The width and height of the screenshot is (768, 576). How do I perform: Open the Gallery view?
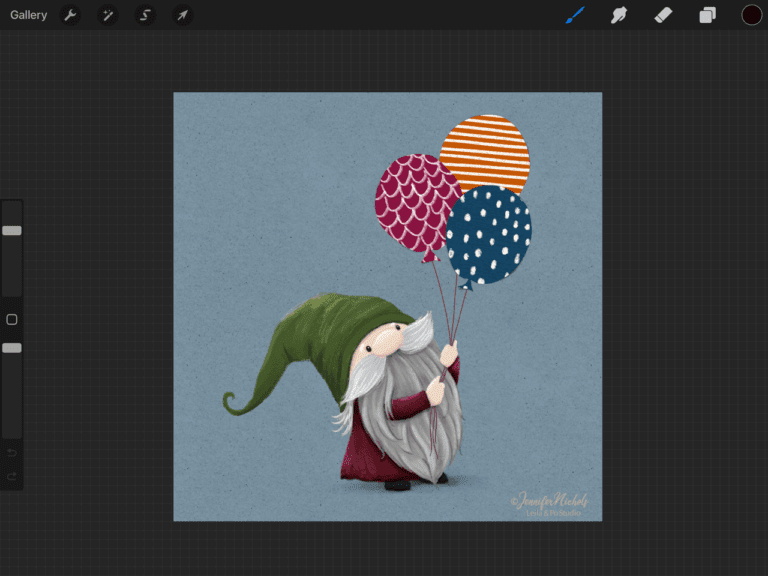click(29, 15)
